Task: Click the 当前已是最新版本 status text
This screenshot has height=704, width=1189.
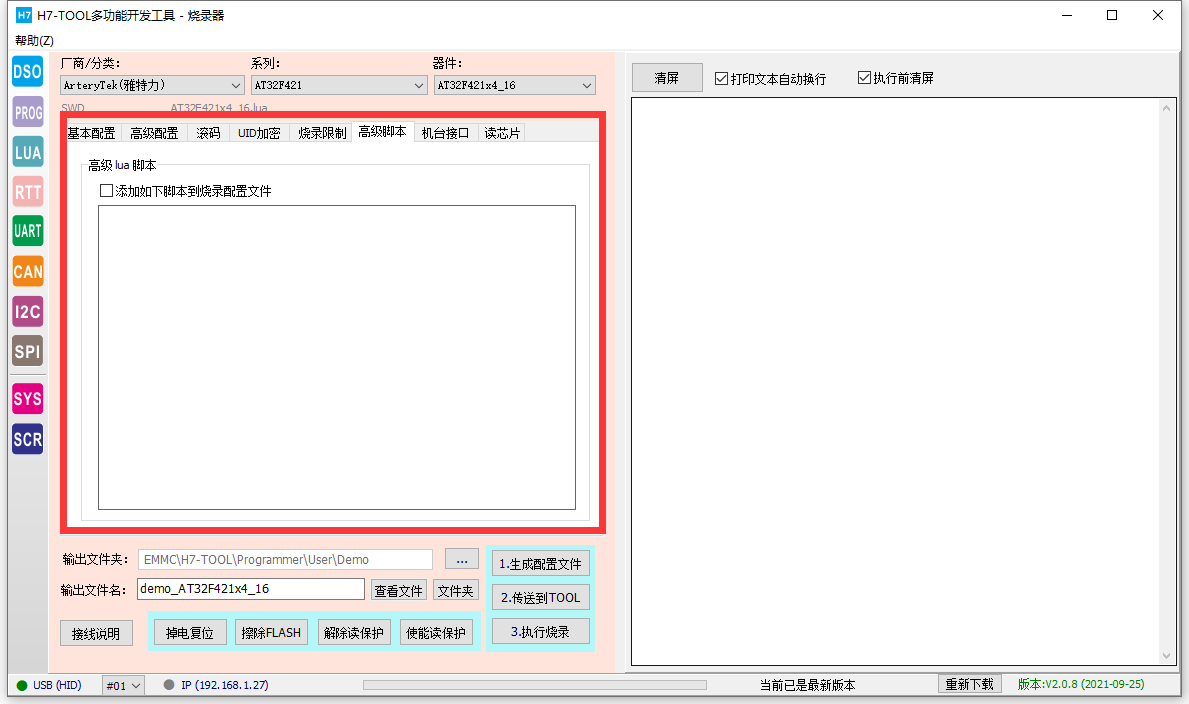Action: point(808,685)
